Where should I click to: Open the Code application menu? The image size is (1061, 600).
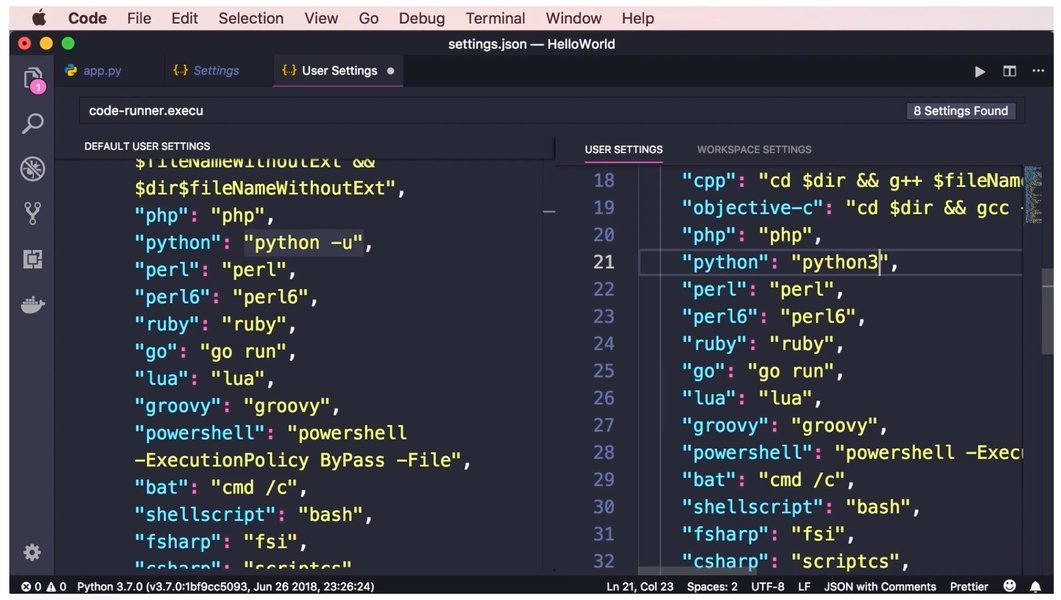tap(87, 18)
